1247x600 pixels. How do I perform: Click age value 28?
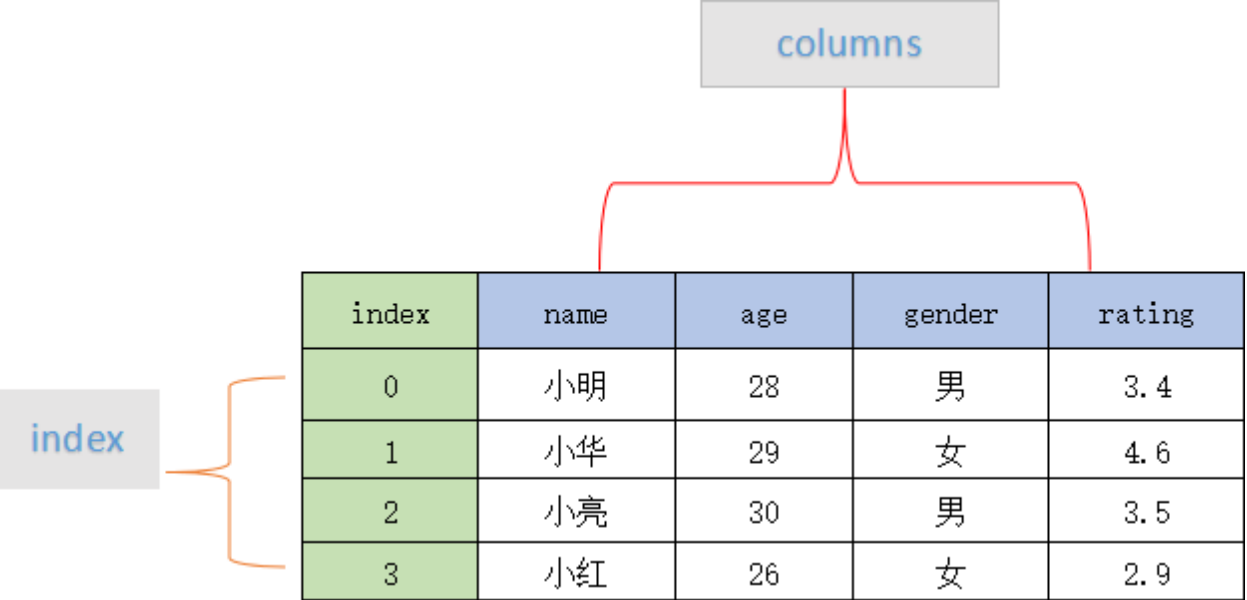point(764,385)
